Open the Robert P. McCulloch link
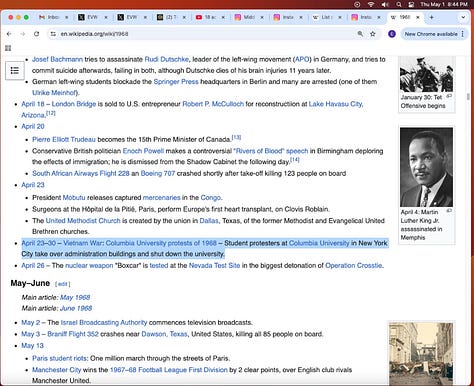This screenshot has height=386, width=474. coord(213,104)
